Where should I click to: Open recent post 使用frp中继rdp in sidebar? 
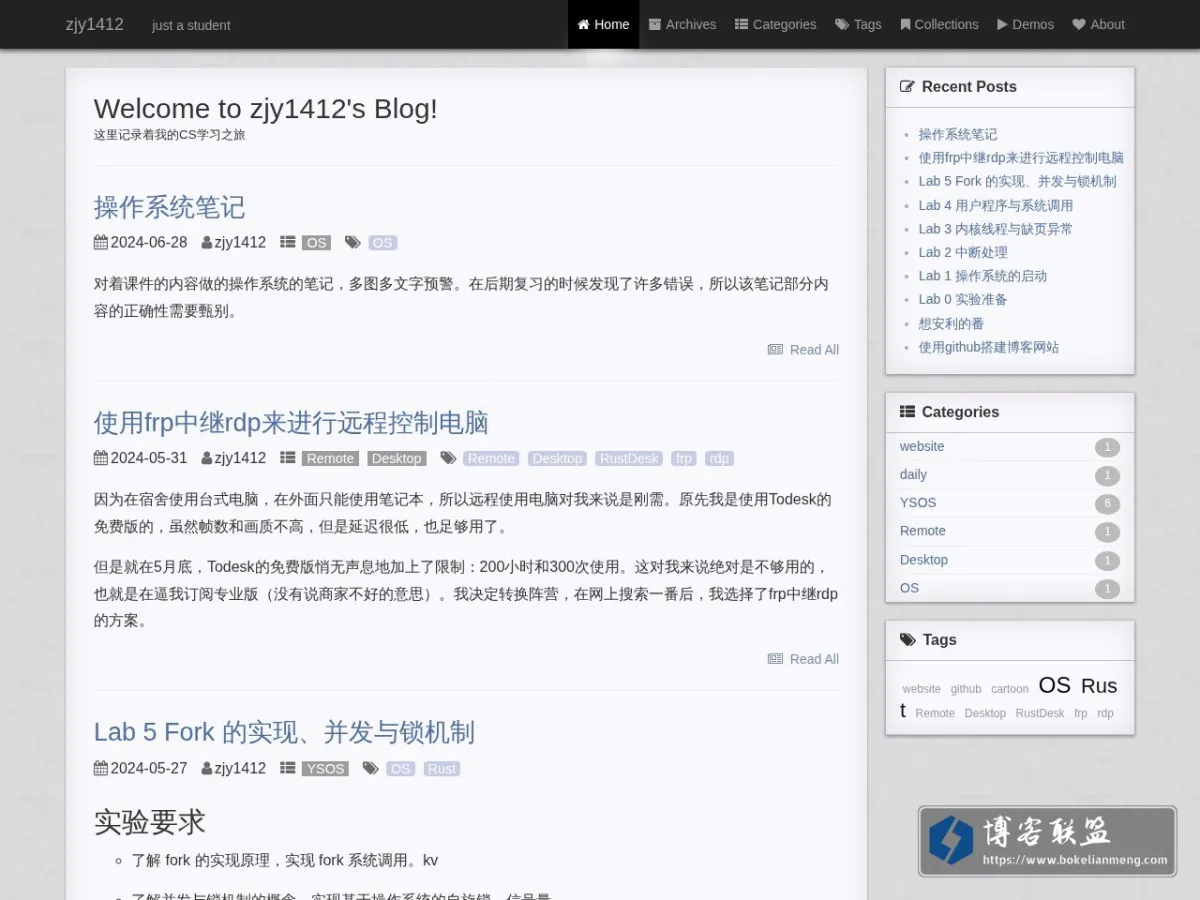[1021, 158]
